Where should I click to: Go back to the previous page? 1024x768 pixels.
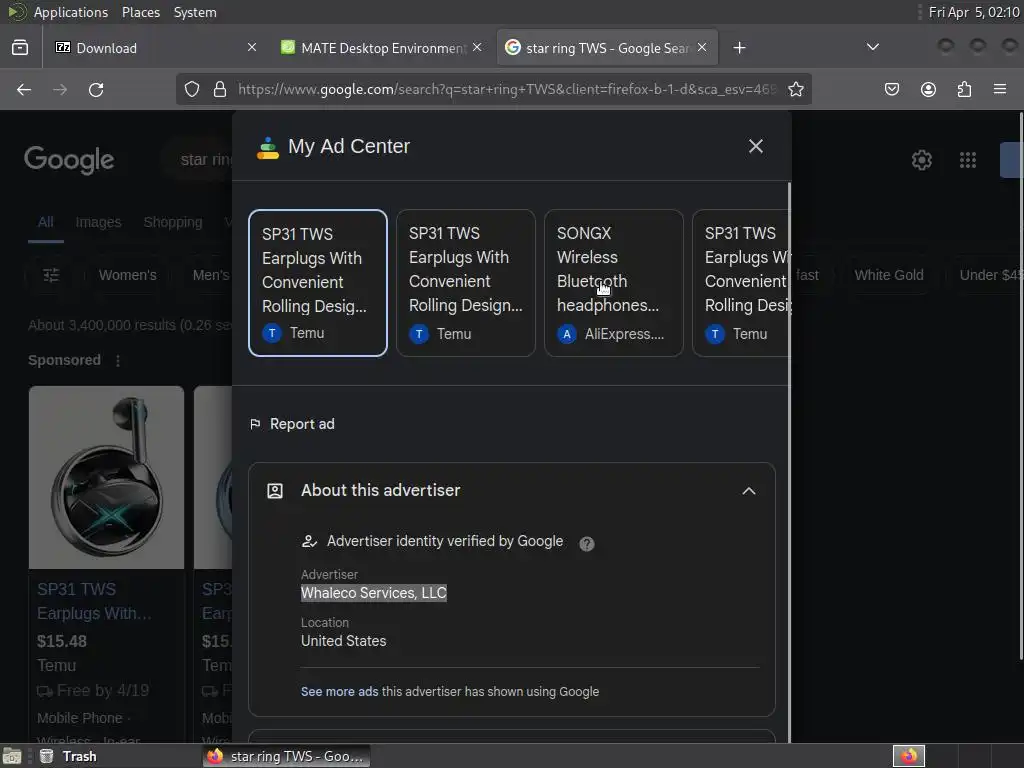24,89
